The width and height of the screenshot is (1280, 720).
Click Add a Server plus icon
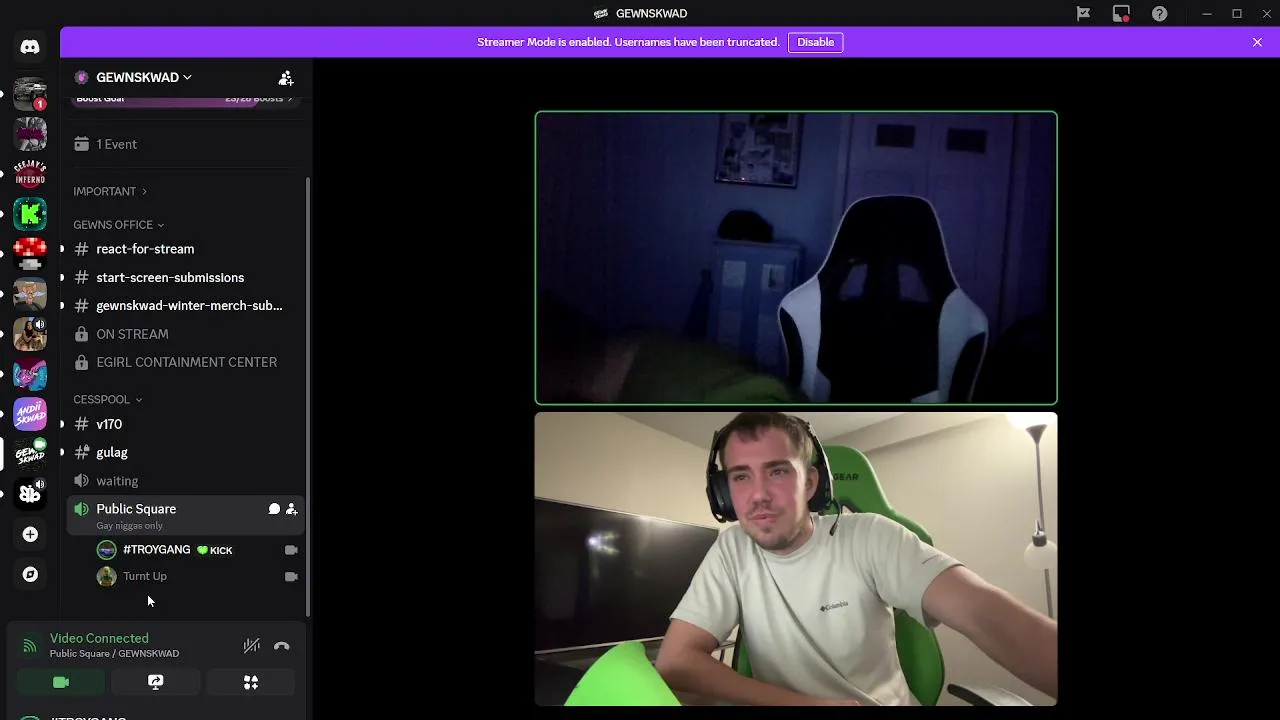pos(30,534)
